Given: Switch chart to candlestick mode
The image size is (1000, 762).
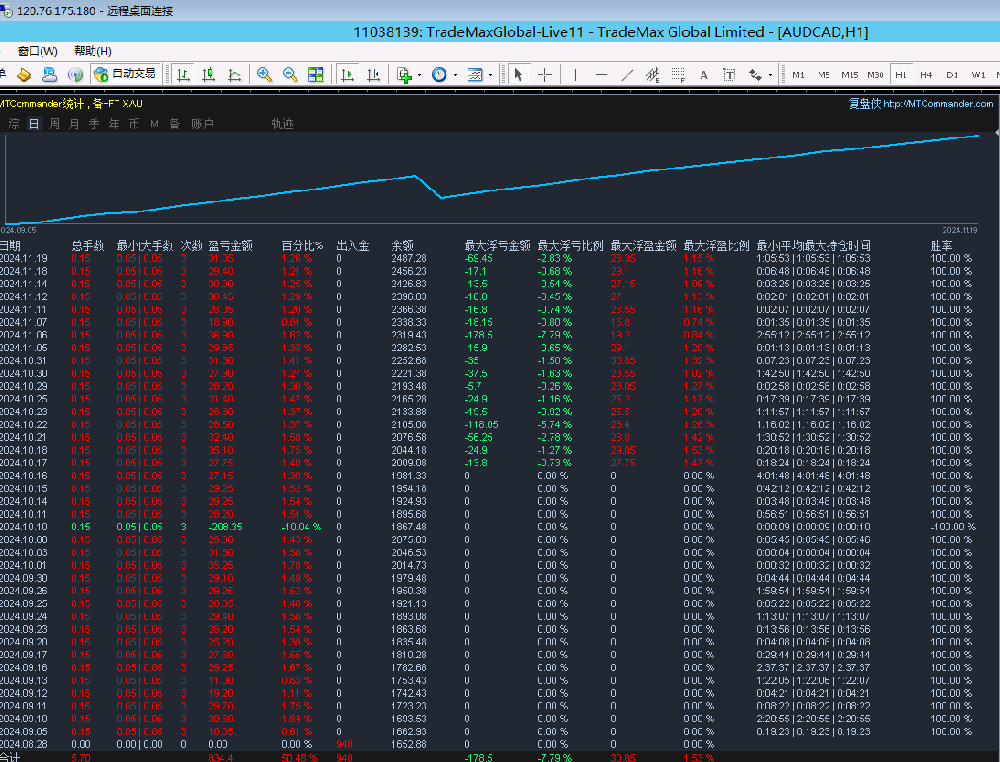Looking at the screenshot, I should [x=209, y=75].
